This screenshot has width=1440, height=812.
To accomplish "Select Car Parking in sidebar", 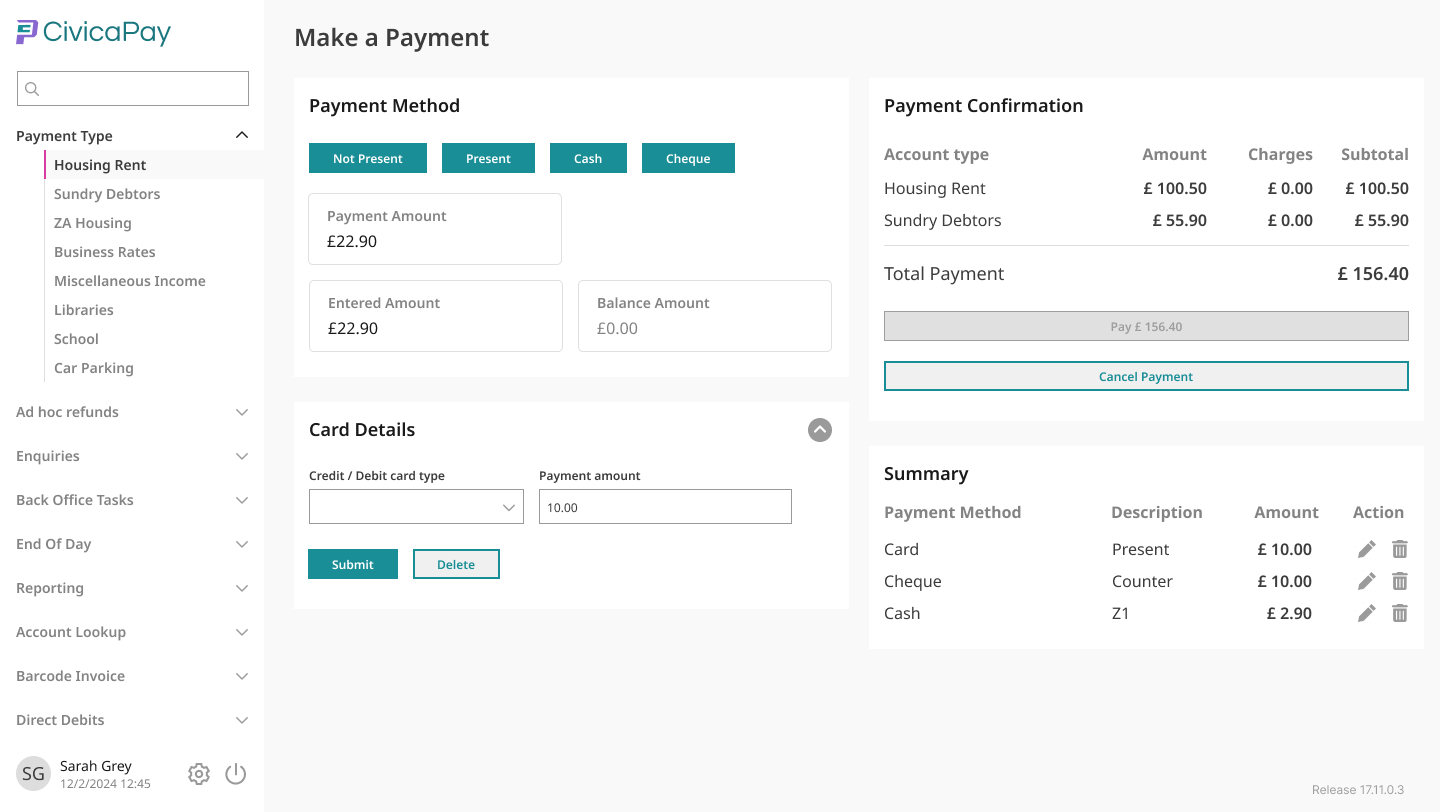I will coord(94,368).
